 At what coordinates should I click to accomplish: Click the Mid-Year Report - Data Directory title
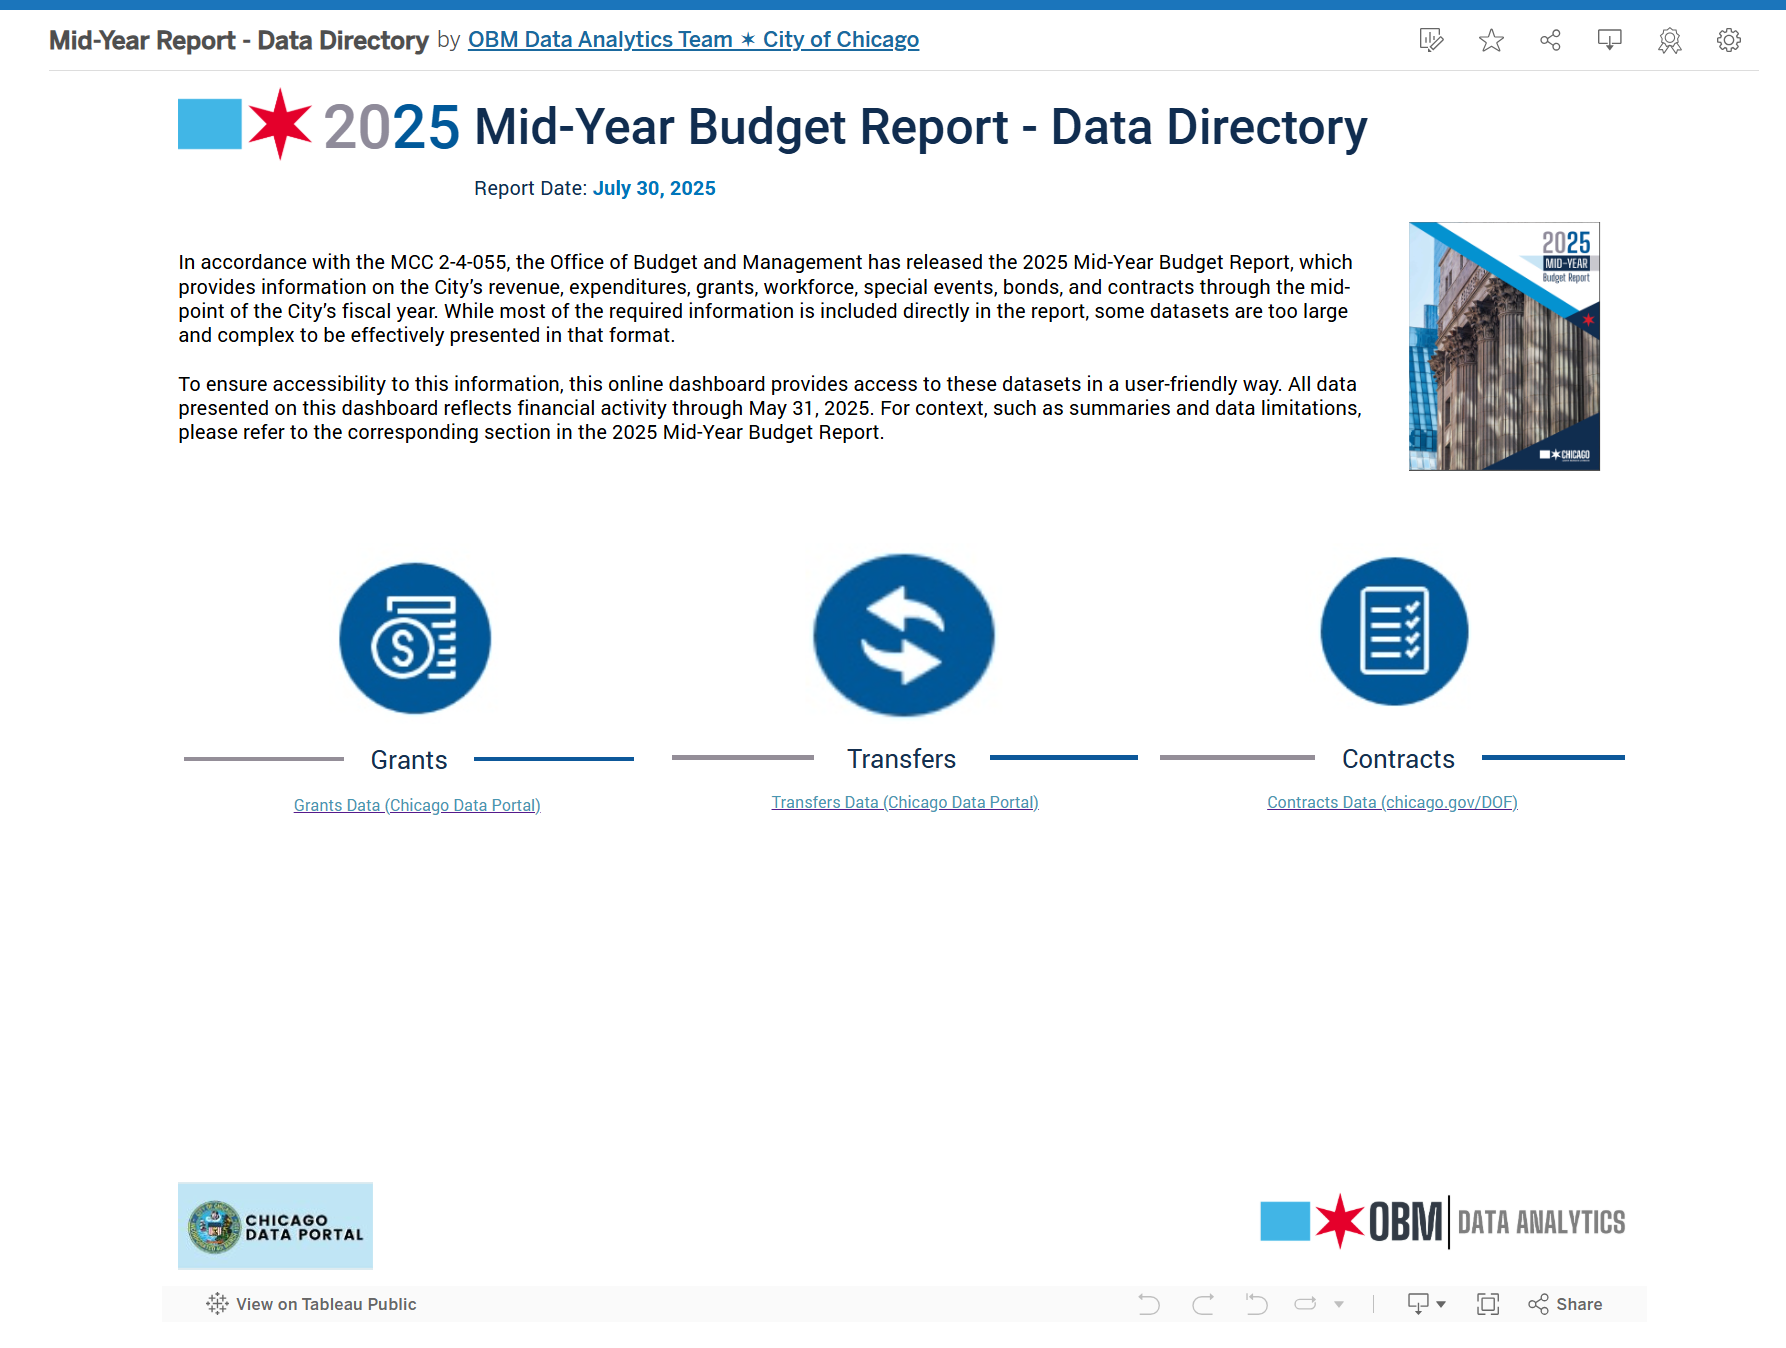[x=239, y=40]
